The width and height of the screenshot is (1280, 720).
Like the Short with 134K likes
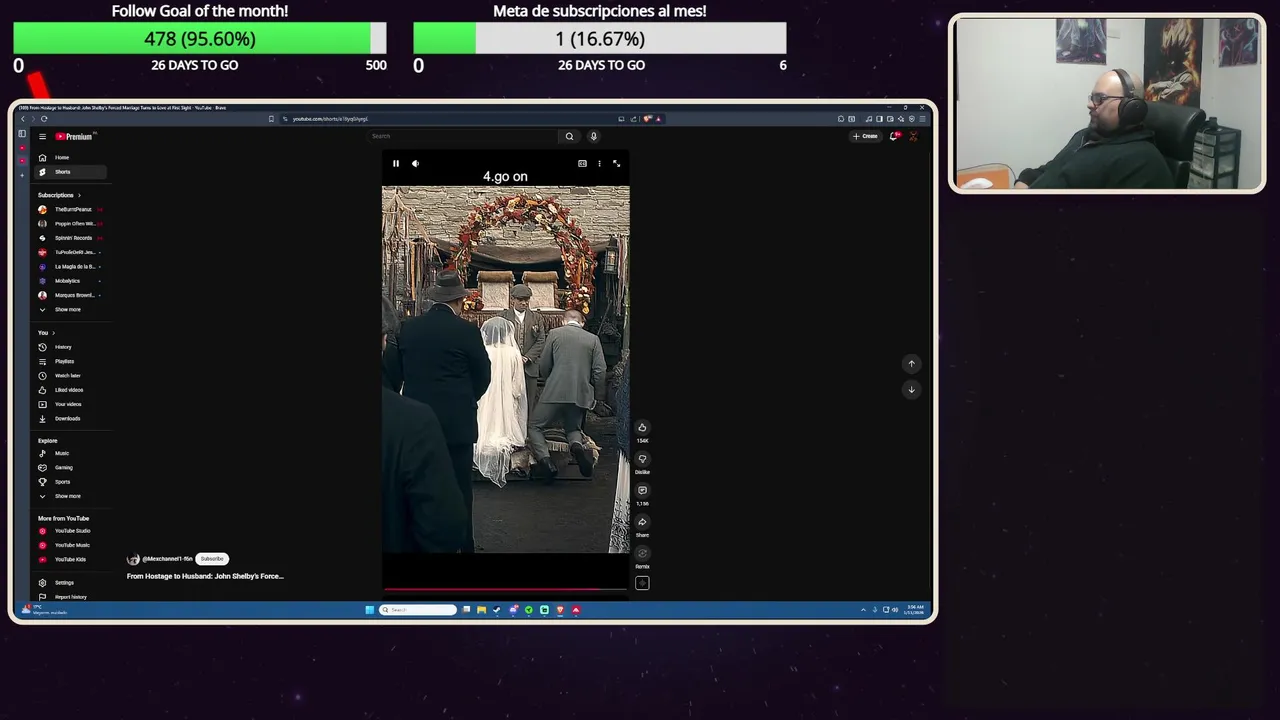click(642, 428)
